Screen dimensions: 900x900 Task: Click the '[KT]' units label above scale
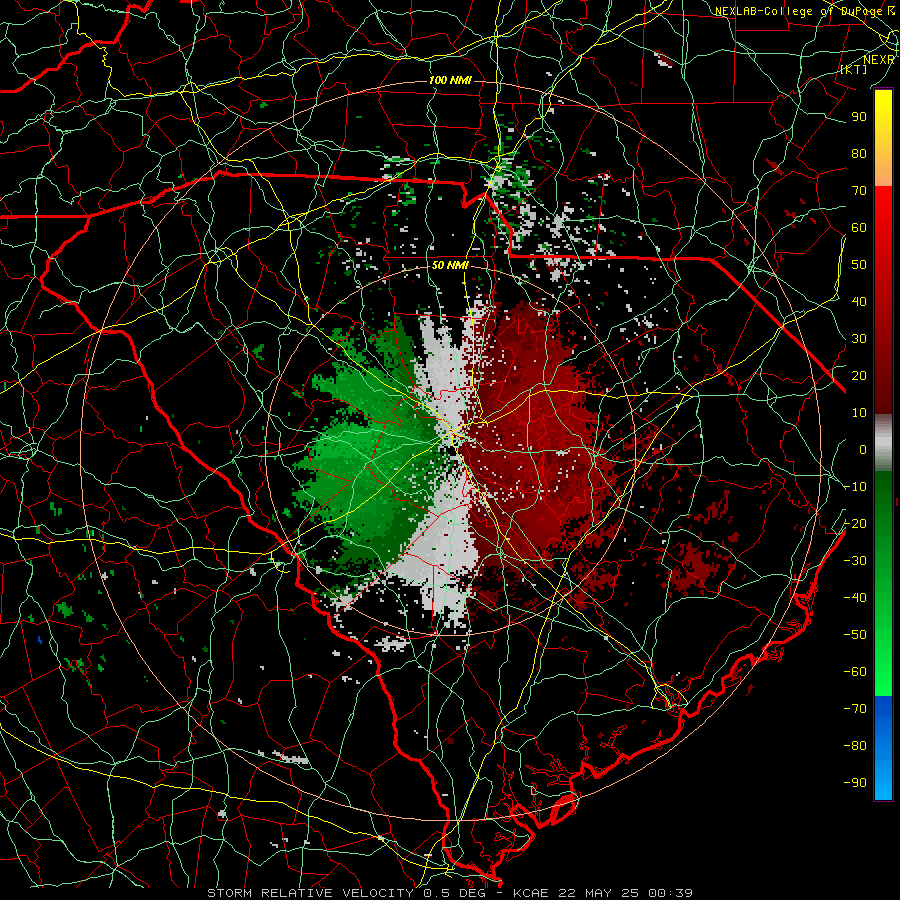coord(854,69)
